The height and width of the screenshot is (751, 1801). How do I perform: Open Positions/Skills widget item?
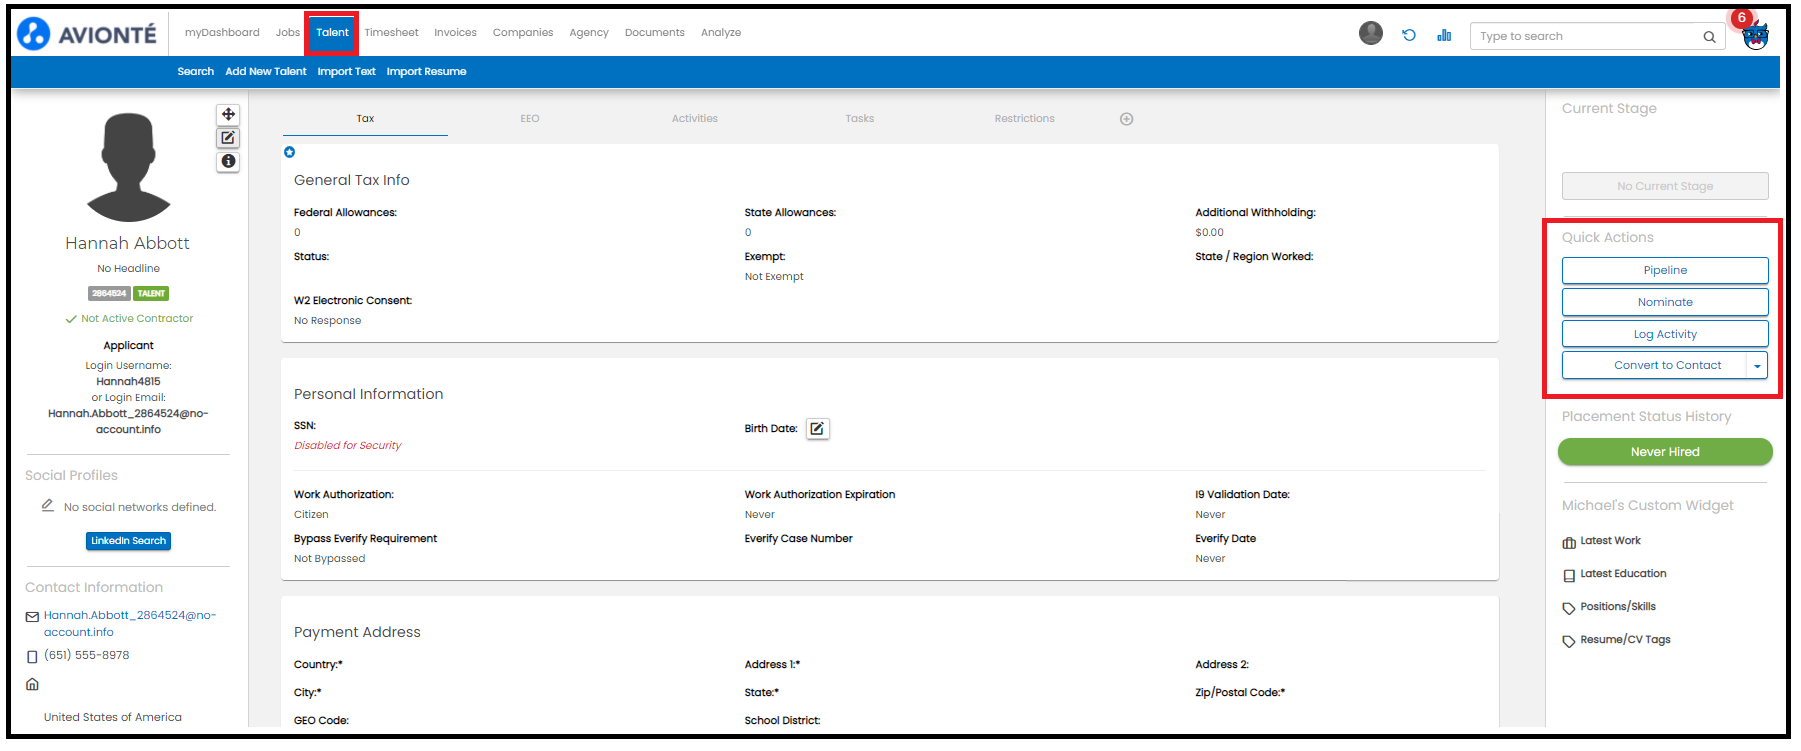[1617, 607]
